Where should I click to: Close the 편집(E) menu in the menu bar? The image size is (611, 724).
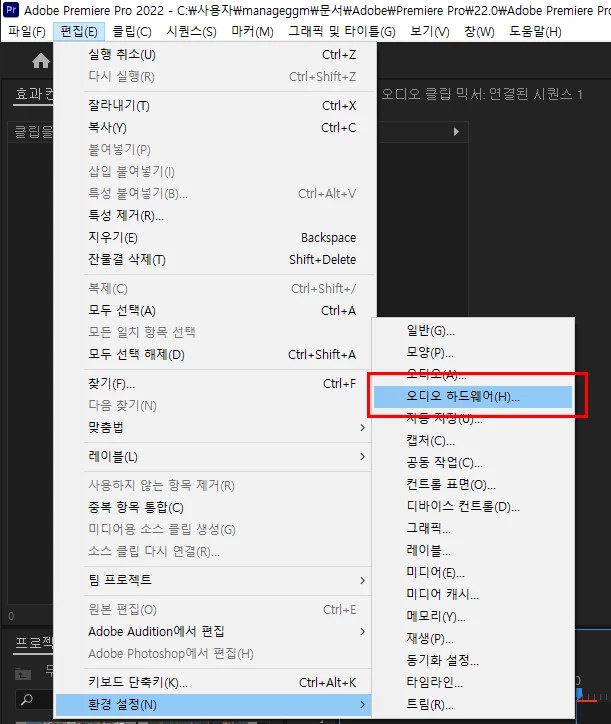coord(79,31)
